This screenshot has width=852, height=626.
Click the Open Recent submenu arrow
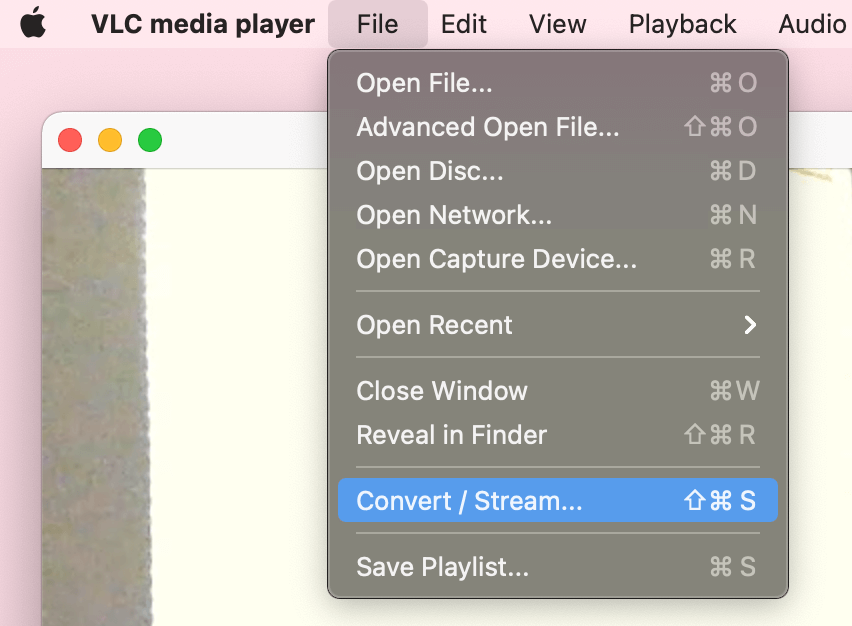pos(750,325)
